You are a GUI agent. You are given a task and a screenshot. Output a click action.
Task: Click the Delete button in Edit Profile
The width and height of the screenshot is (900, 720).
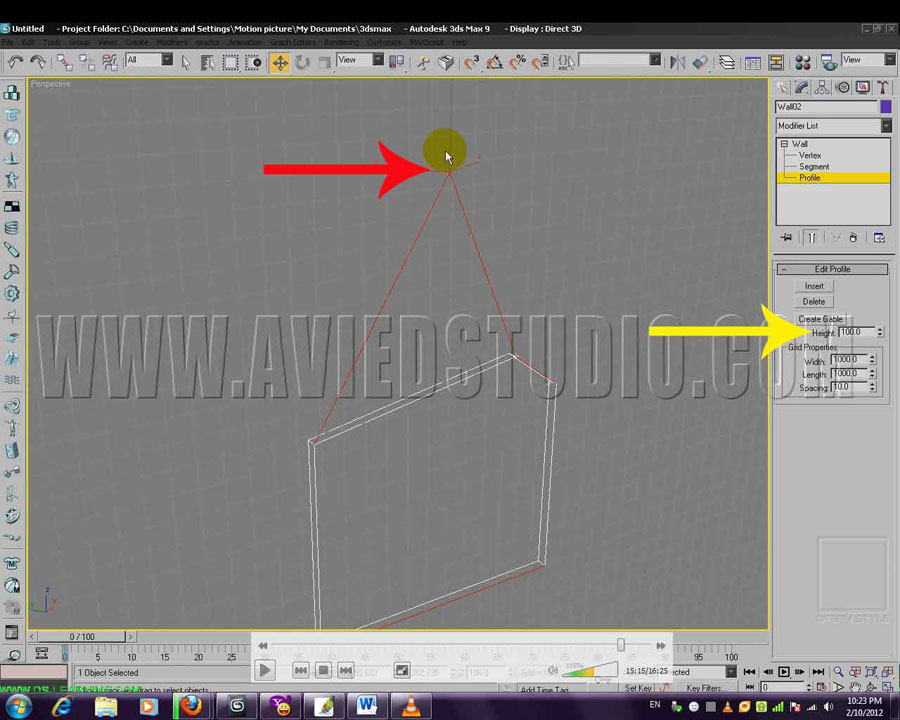coord(814,301)
